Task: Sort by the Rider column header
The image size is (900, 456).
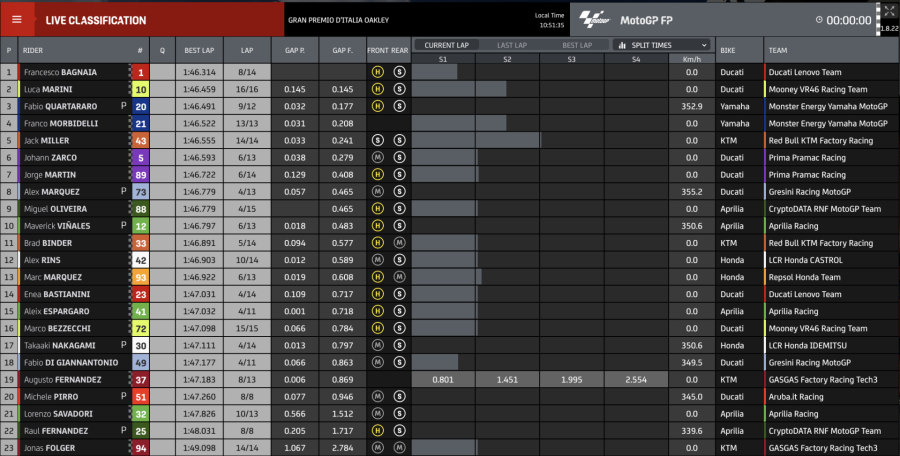Action: pyautogui.click(x=33, y=51)
